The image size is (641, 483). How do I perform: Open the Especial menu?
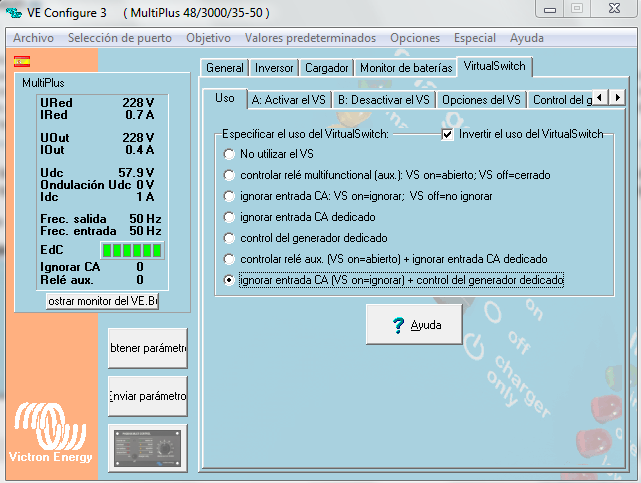475,38
